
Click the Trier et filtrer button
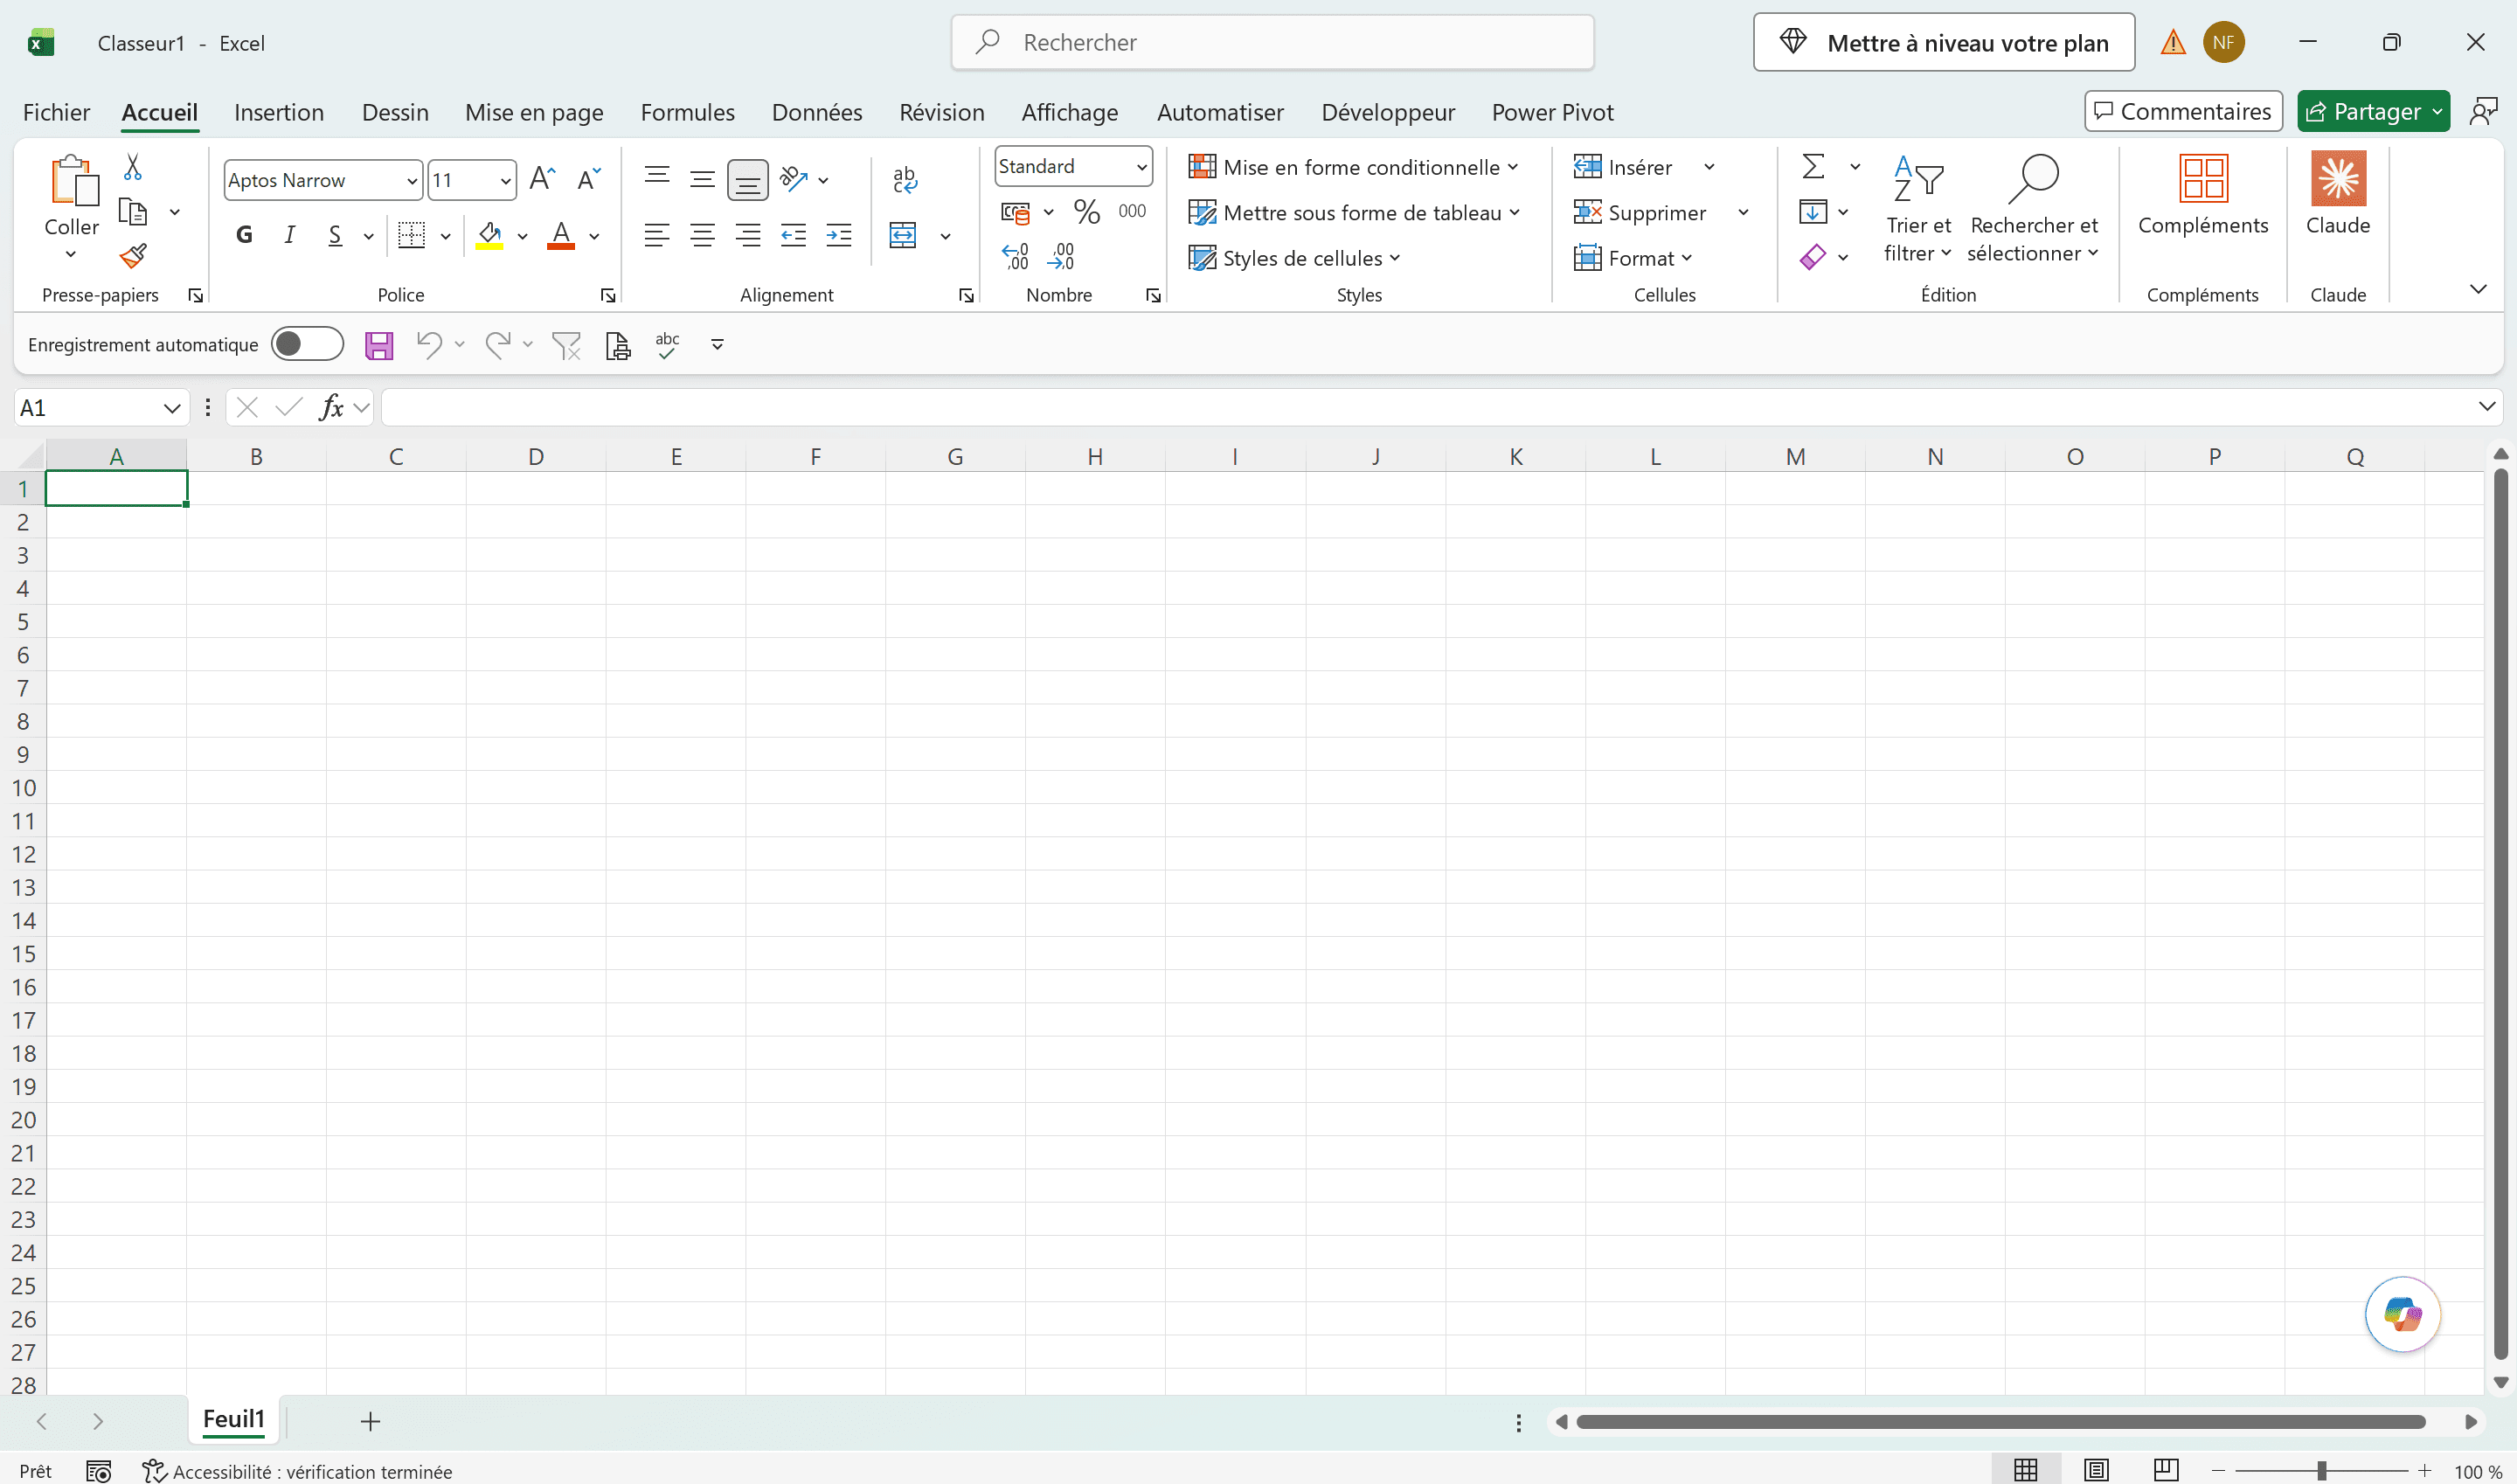(1917, 208)
